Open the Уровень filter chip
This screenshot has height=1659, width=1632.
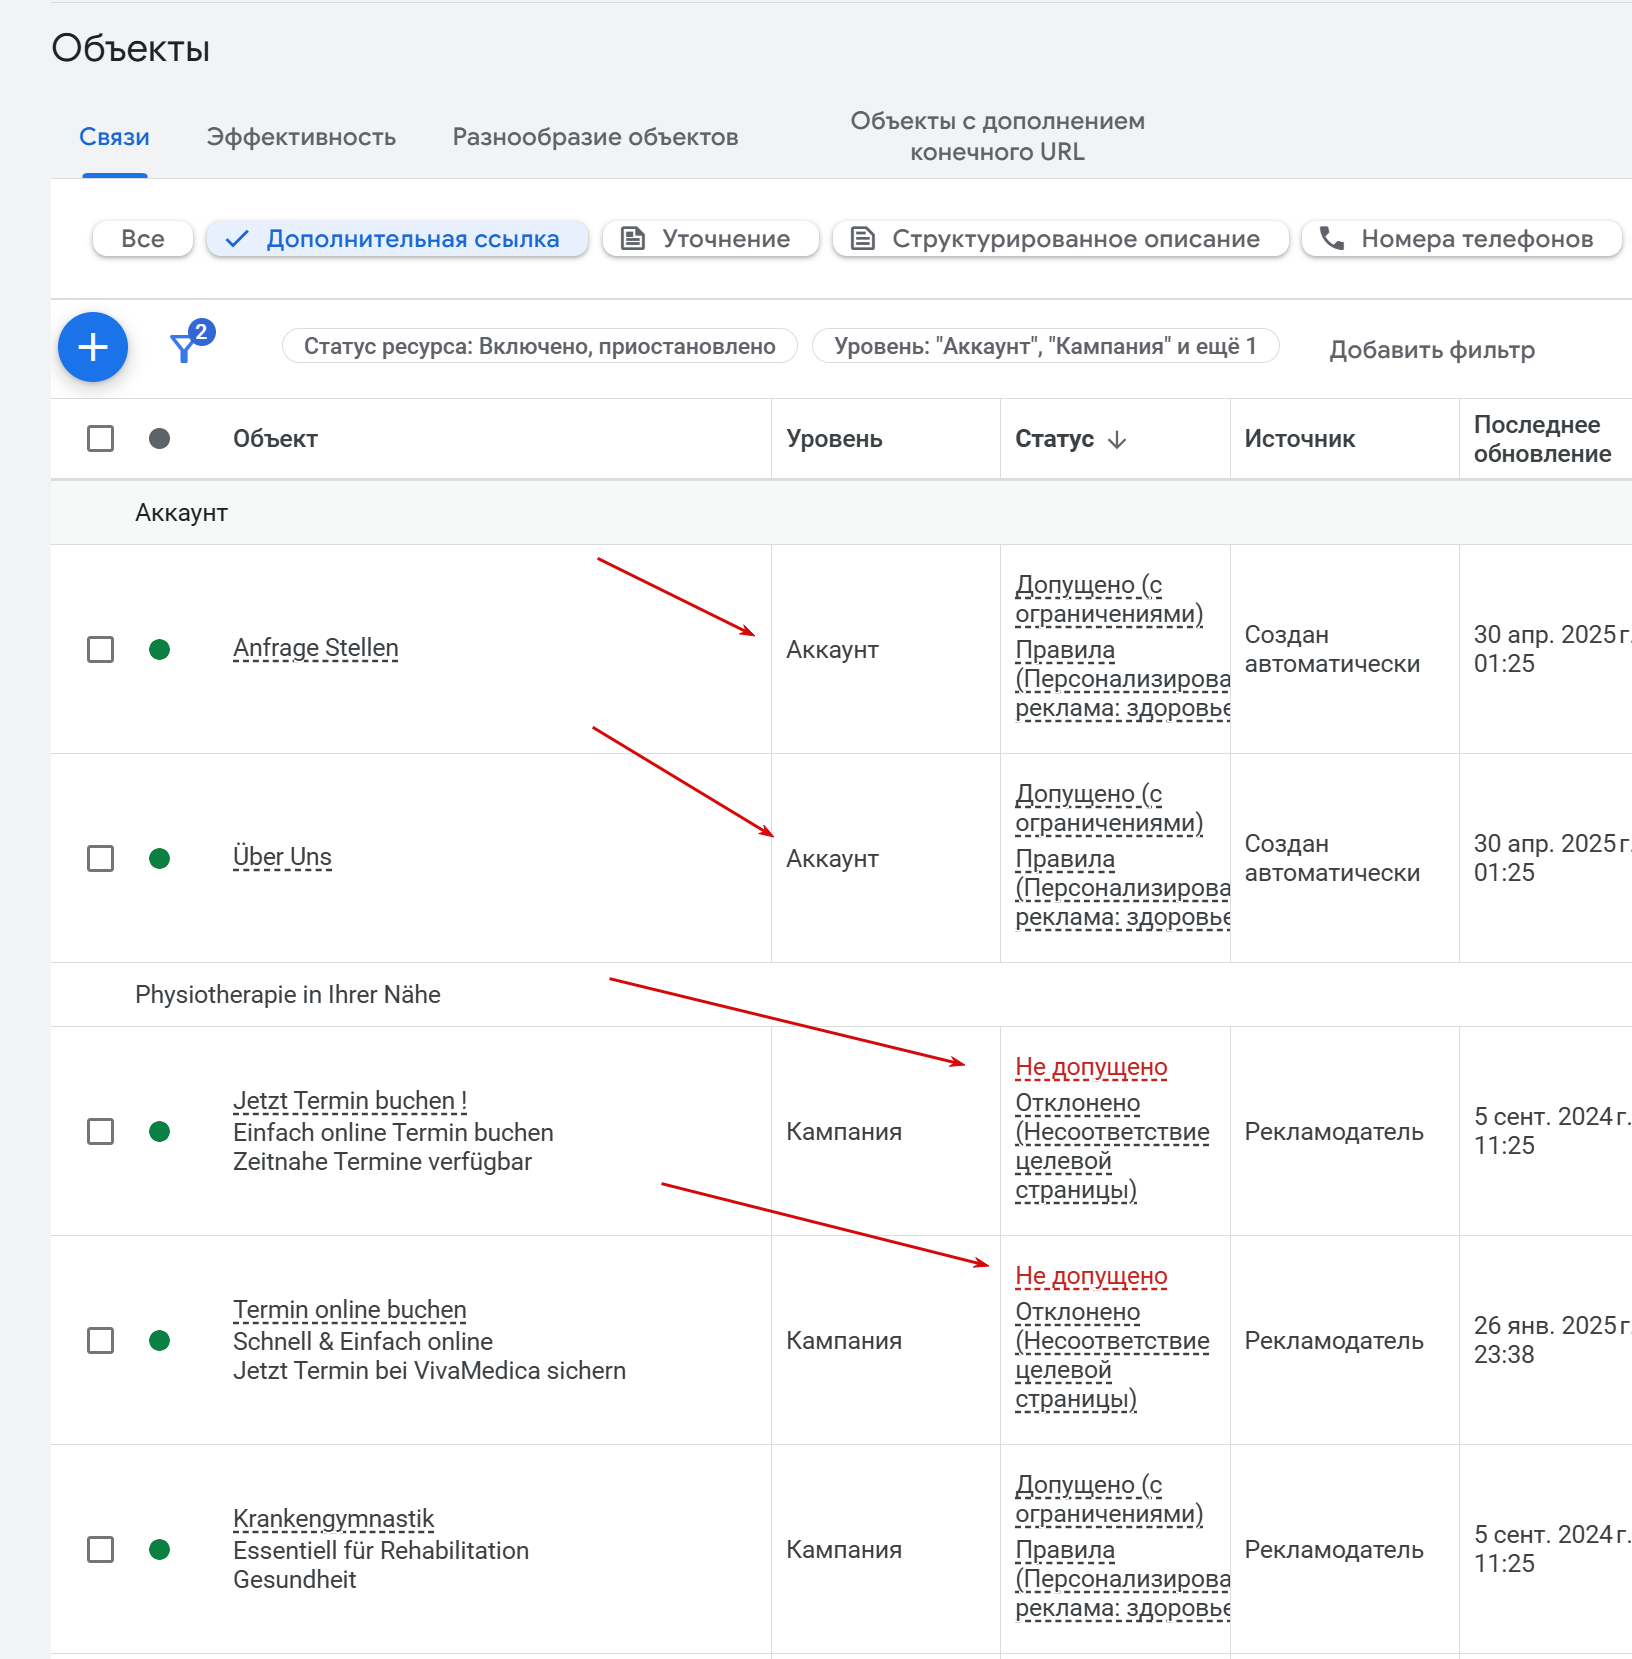pos(1045,346)
